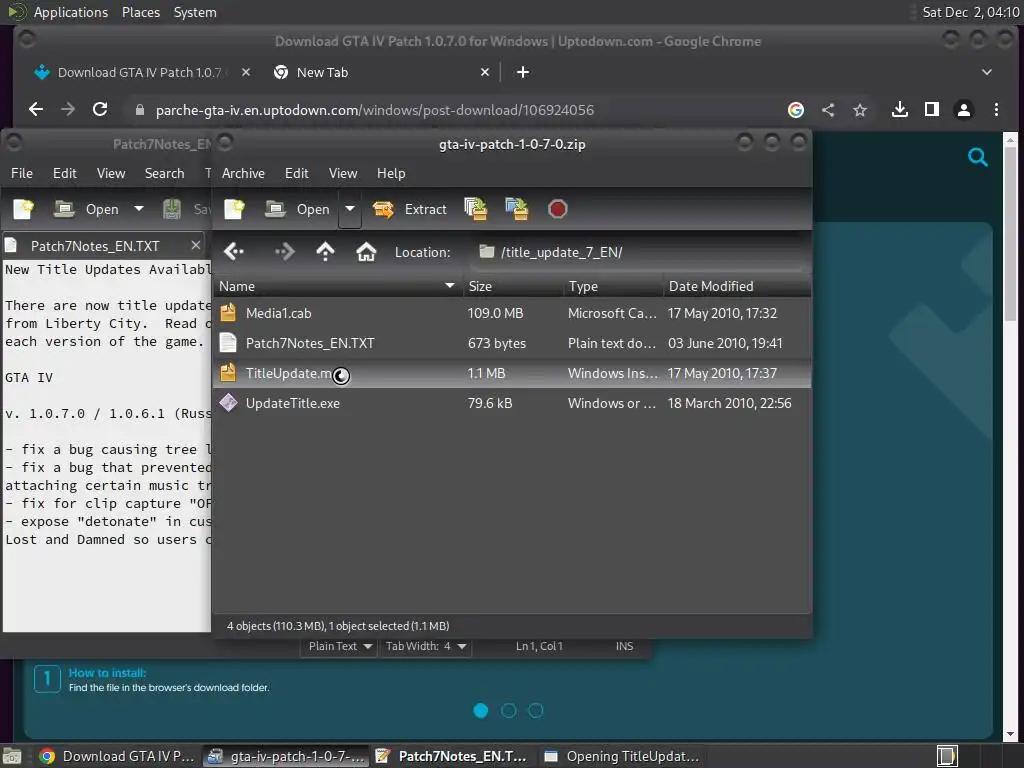Open Search menu in text editor
This screenshot has width=1024, height=768.
point(165,173)
